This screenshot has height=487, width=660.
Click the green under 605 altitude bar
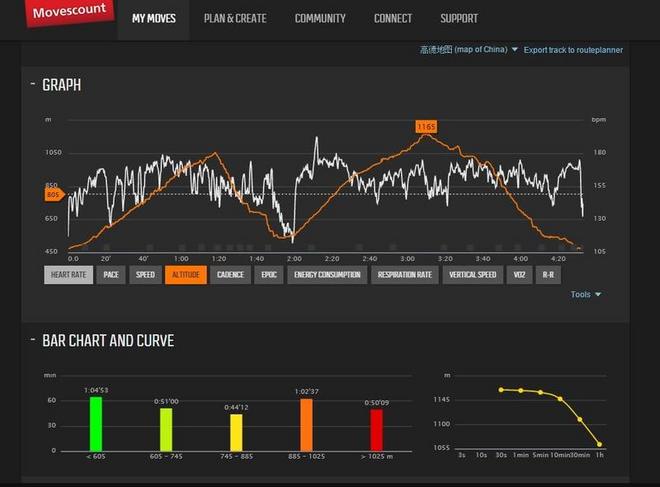96,424
